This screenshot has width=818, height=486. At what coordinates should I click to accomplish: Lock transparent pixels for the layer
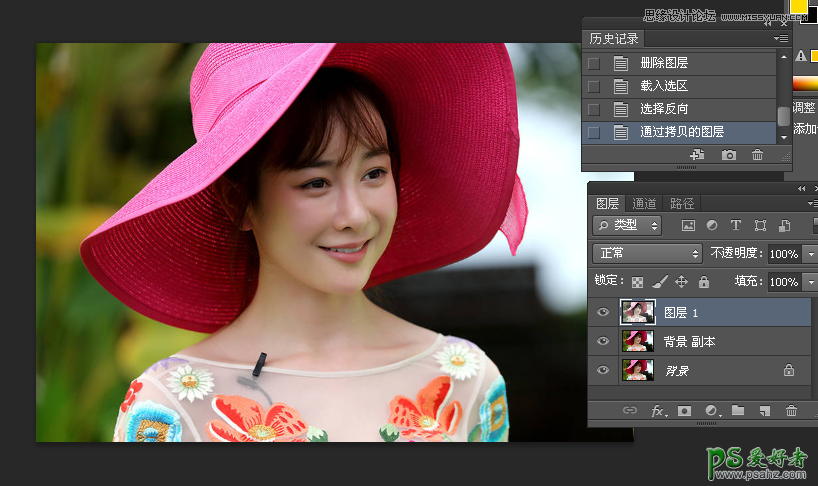[x=636, y=282]
